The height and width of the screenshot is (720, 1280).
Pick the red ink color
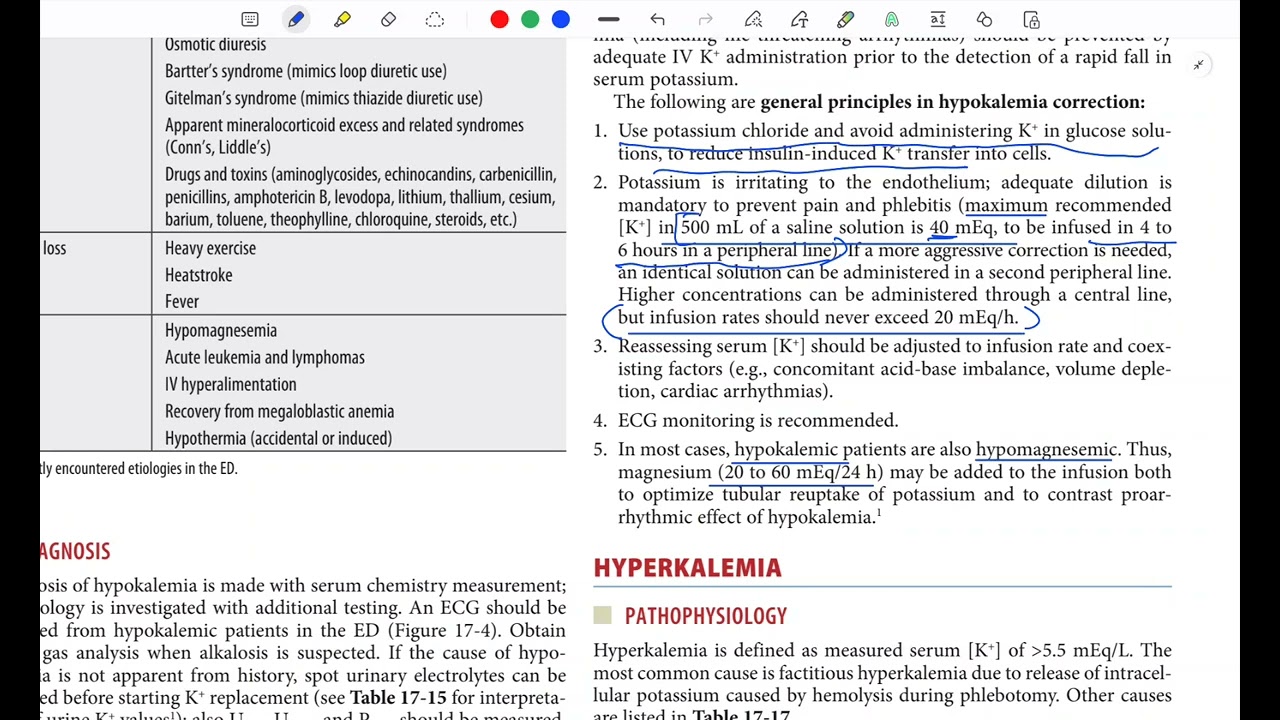(x=499, y=19)
